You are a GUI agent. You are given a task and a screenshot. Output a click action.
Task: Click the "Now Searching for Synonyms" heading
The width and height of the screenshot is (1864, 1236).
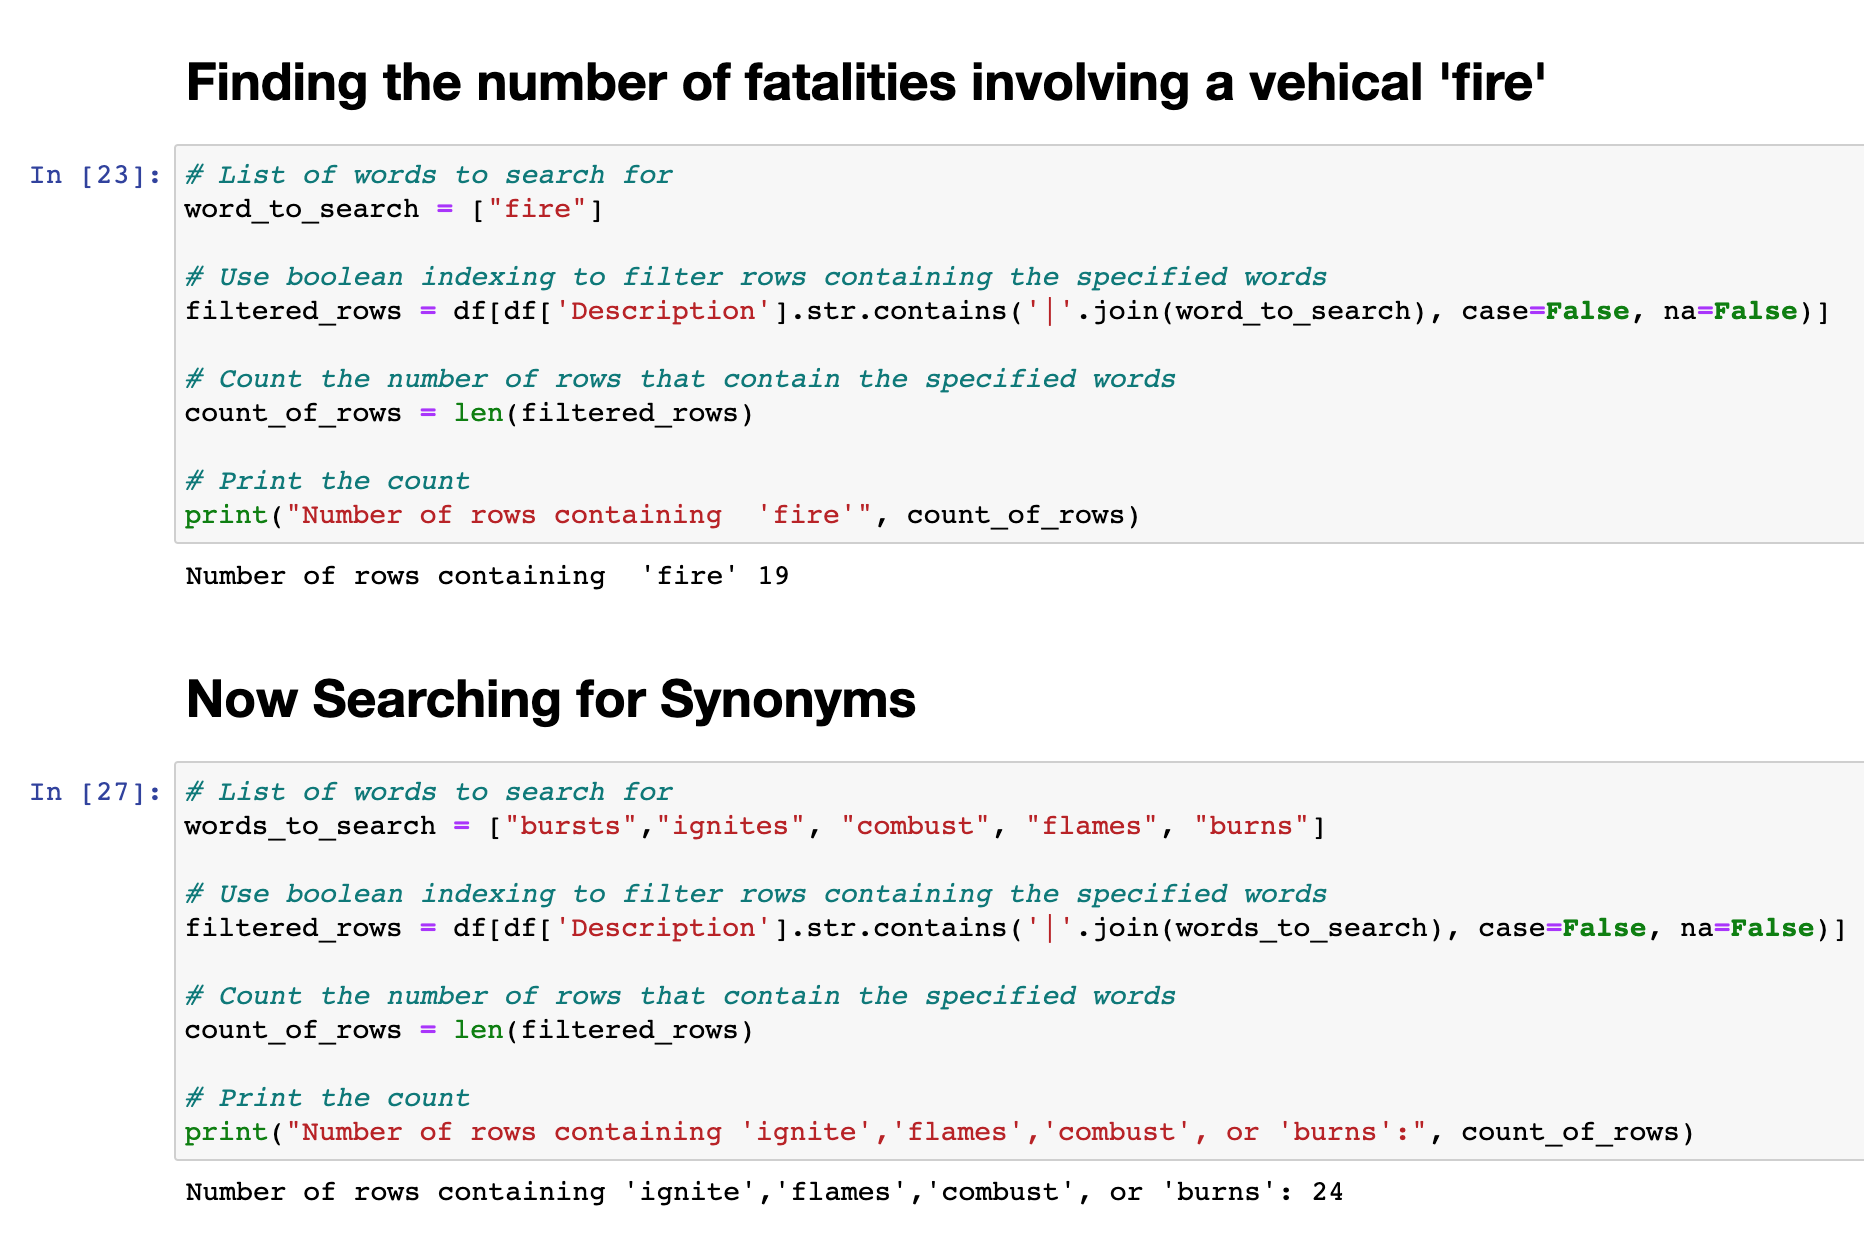[550, 699]
